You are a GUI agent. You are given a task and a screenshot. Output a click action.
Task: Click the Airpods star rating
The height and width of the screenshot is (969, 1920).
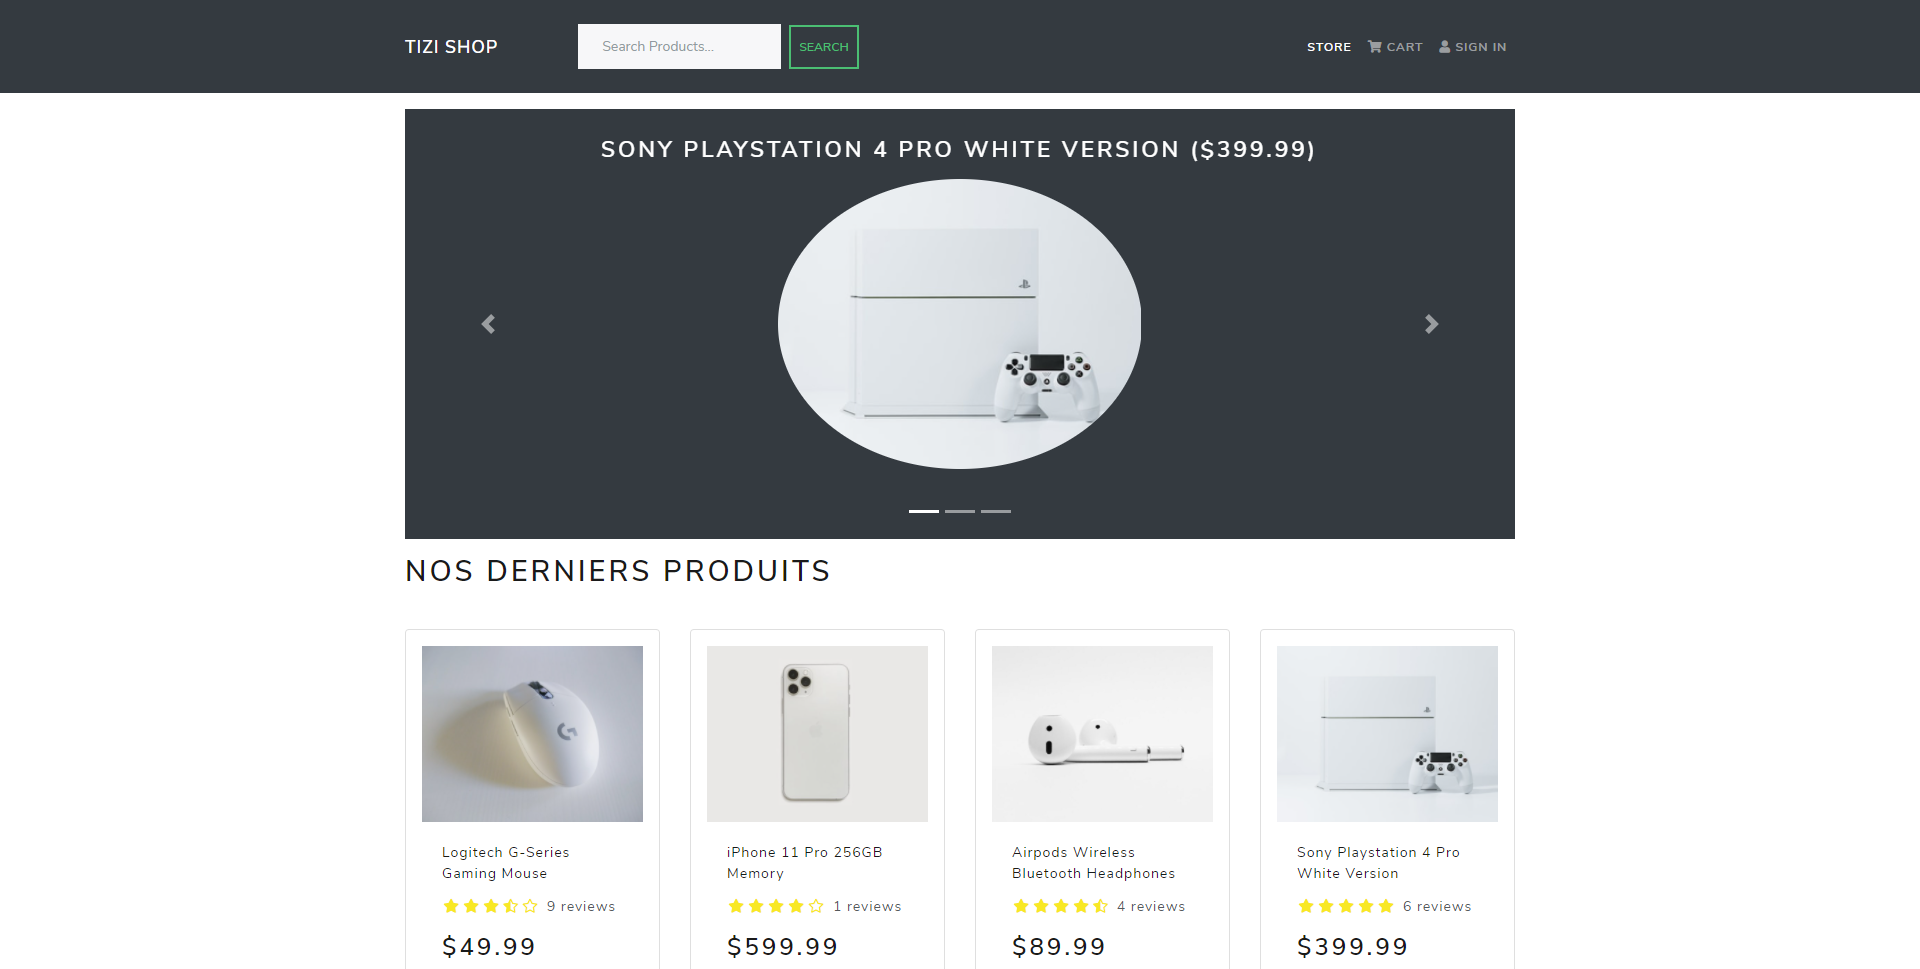click(1060, 906)
